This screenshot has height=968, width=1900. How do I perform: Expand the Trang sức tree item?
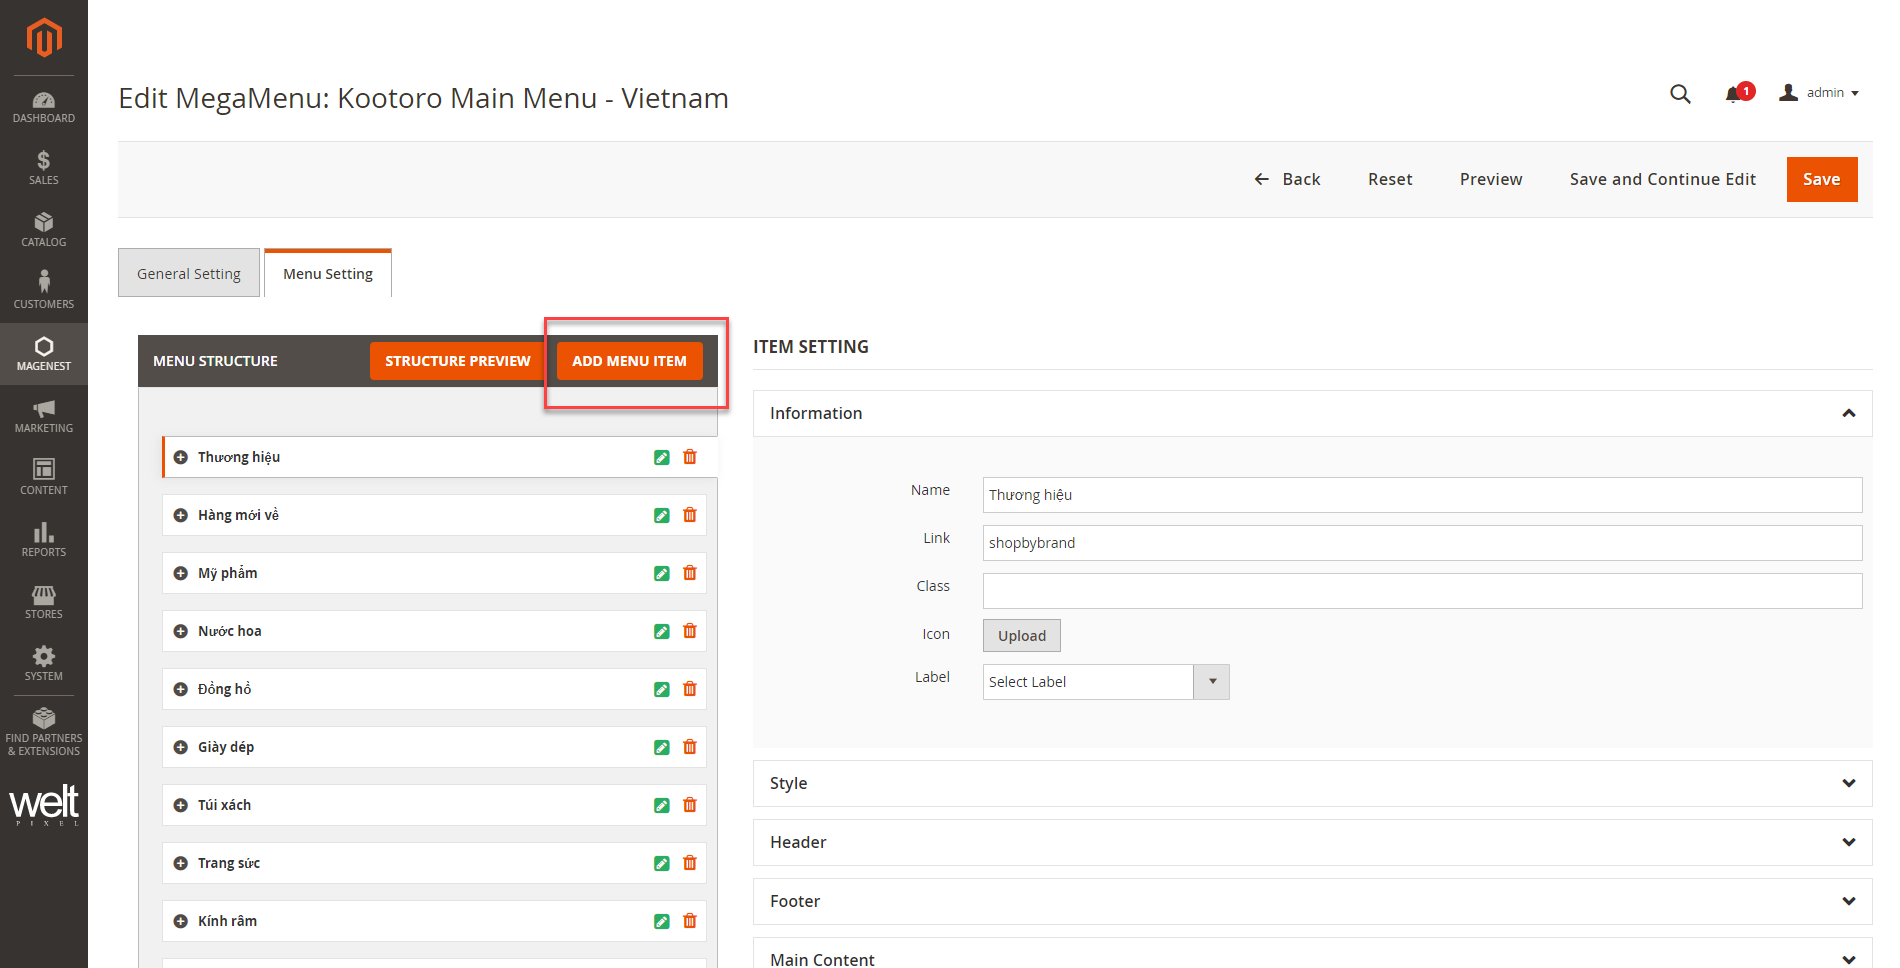pyautogui.click(x=181, y=863)
